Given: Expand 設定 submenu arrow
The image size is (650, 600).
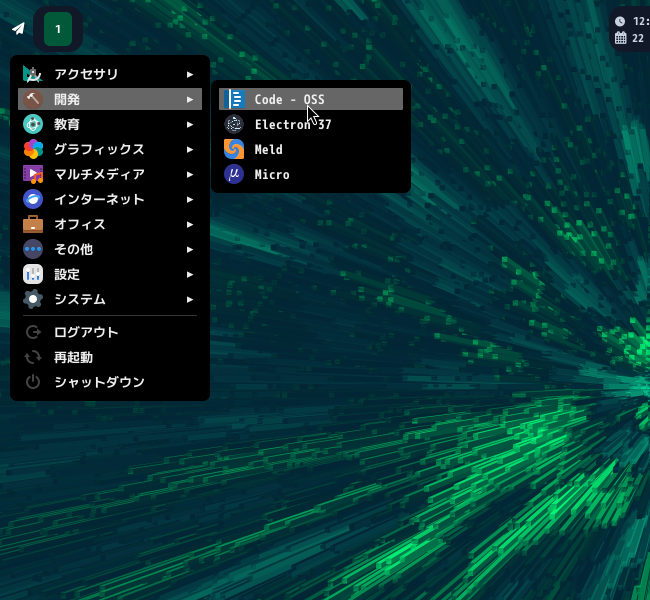Looking at the screenshot, I should coord(190,274).
